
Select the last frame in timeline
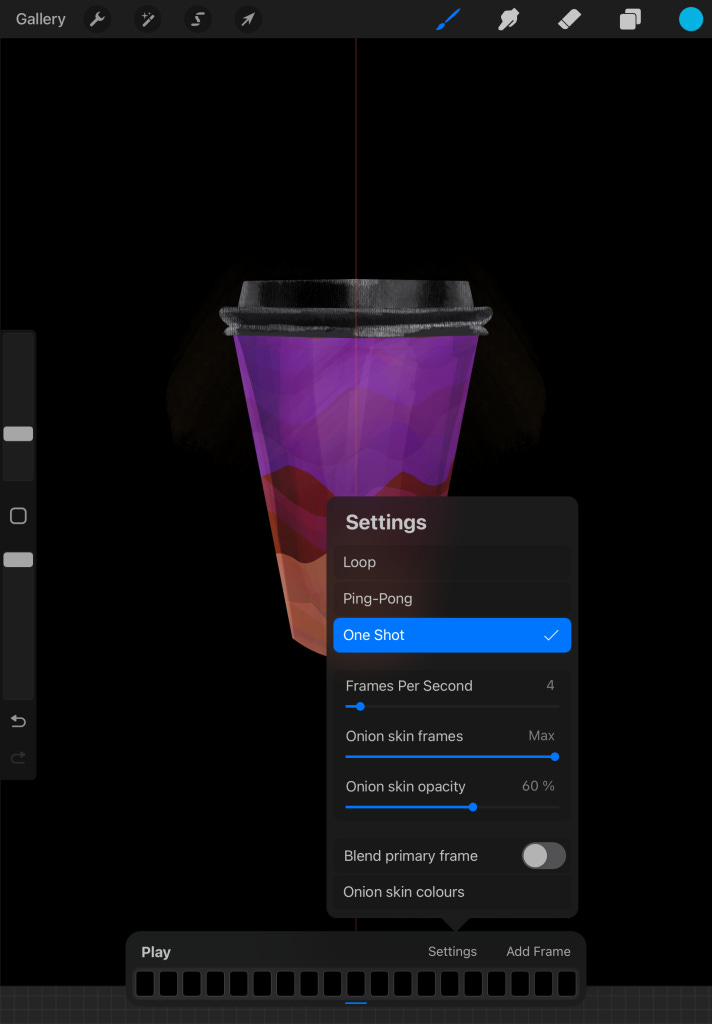(567, 984)
